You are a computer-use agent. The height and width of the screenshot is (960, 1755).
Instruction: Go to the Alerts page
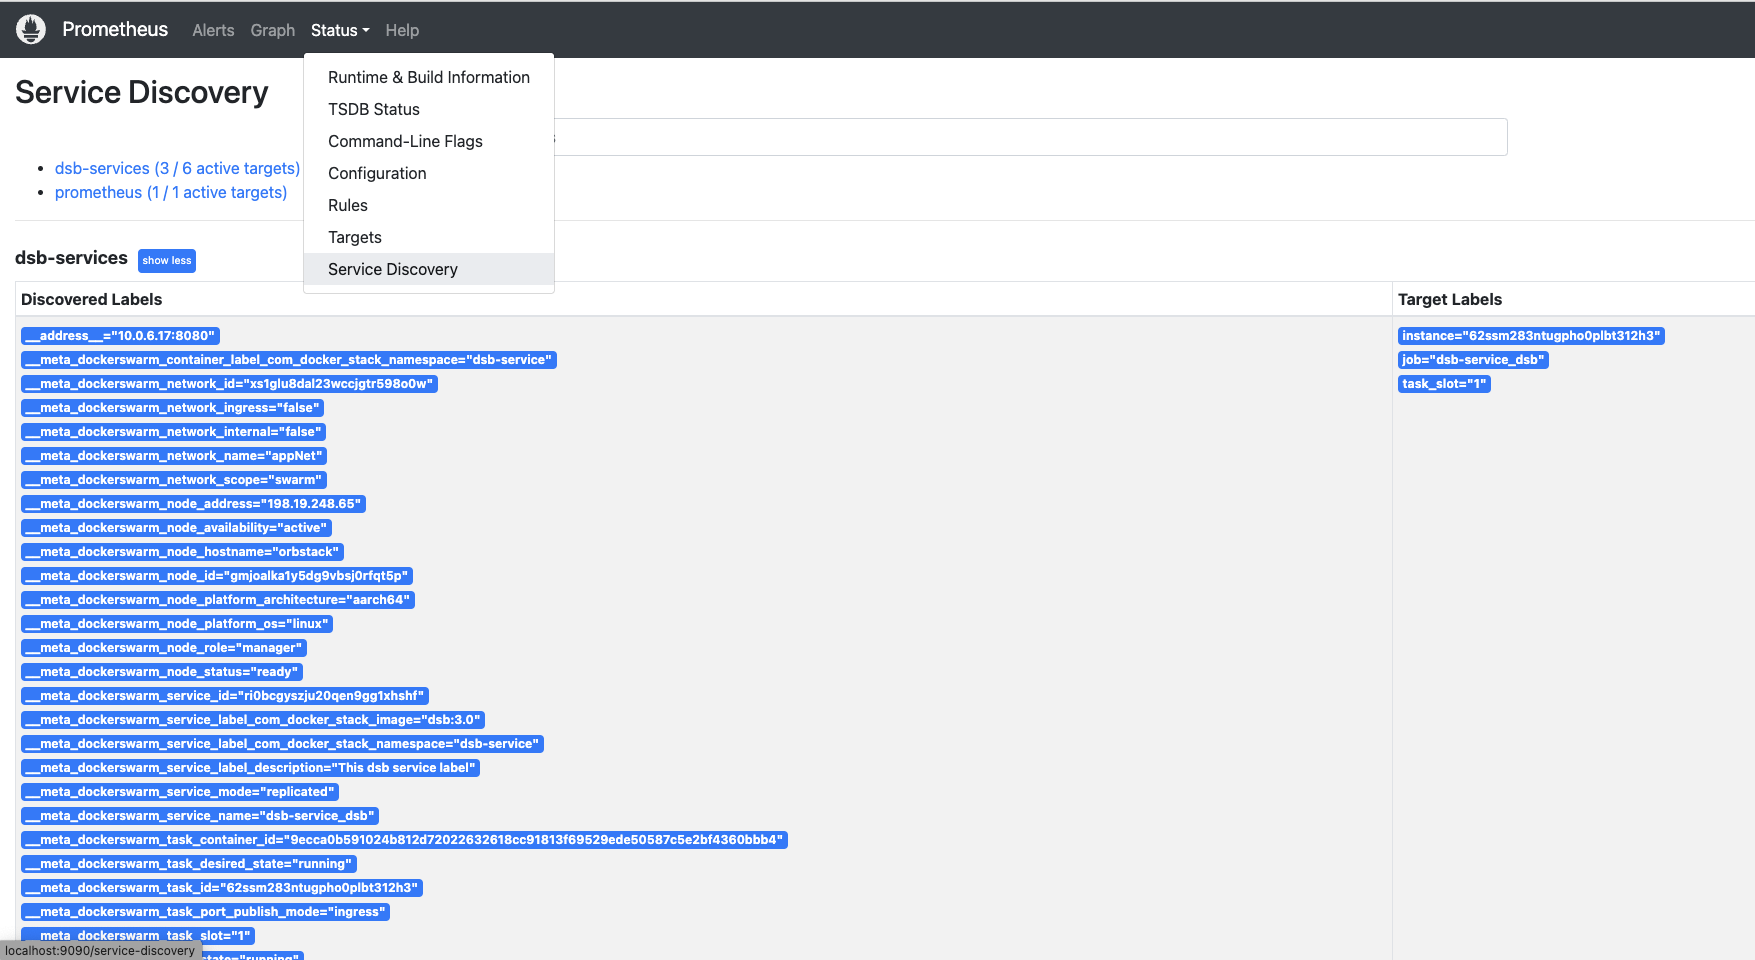click(x=213, y=31)
